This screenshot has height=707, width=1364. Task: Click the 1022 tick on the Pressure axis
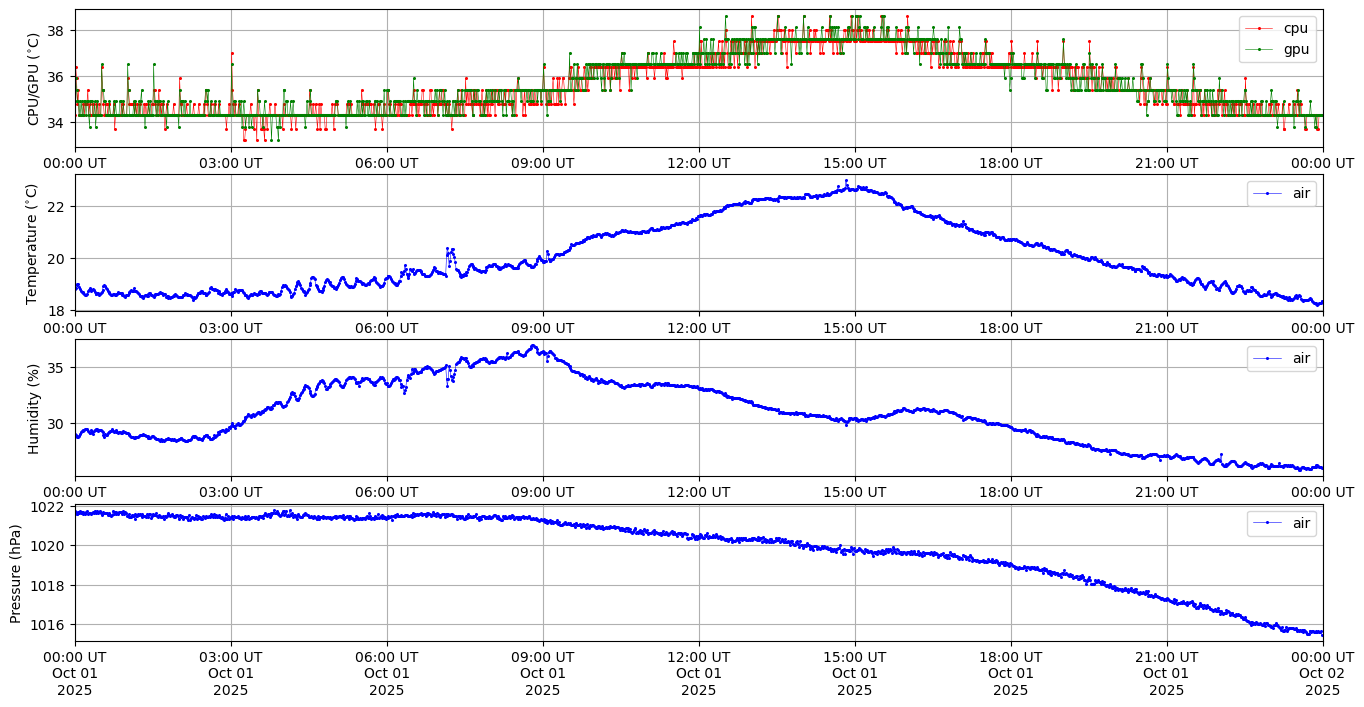[52, 507]
